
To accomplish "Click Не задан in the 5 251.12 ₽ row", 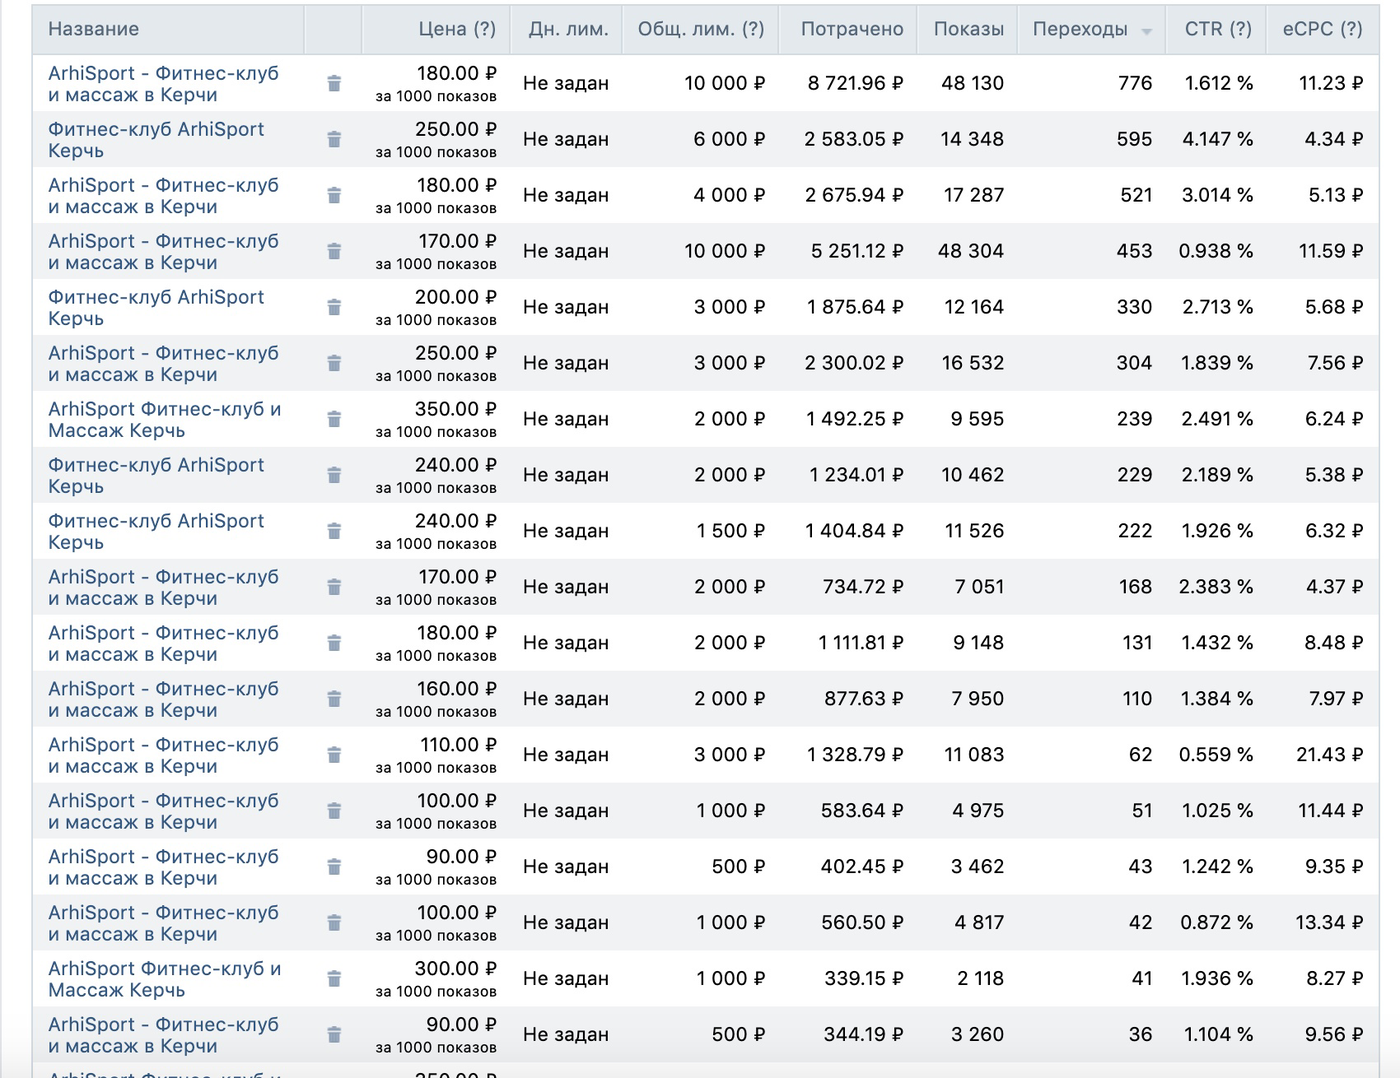I will click(x=566, y=252).
